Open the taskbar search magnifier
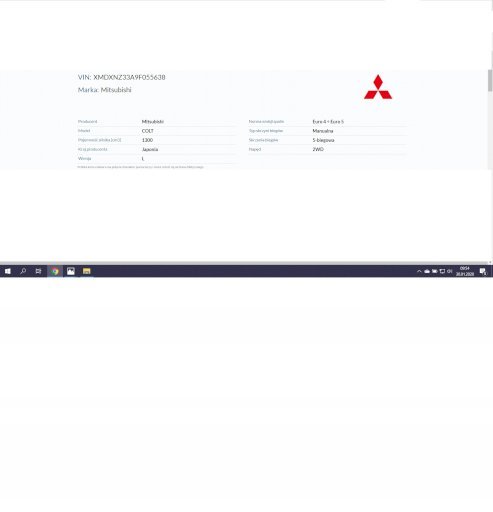 click(x=23, y=271)
